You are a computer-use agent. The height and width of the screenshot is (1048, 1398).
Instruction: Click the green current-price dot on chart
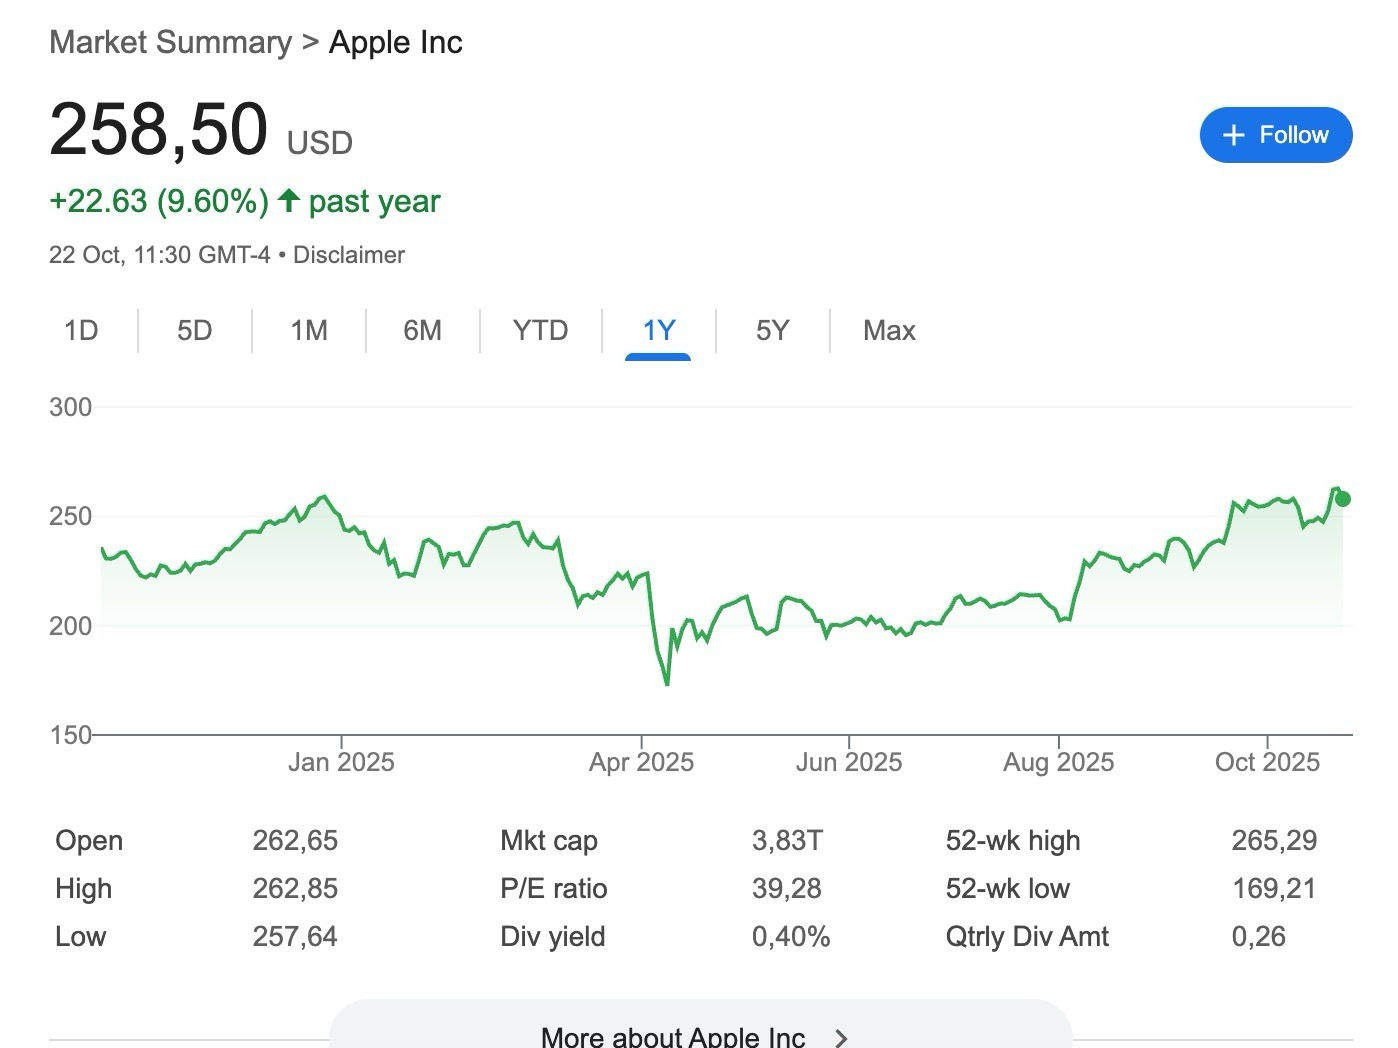[x=1343, y=499]
